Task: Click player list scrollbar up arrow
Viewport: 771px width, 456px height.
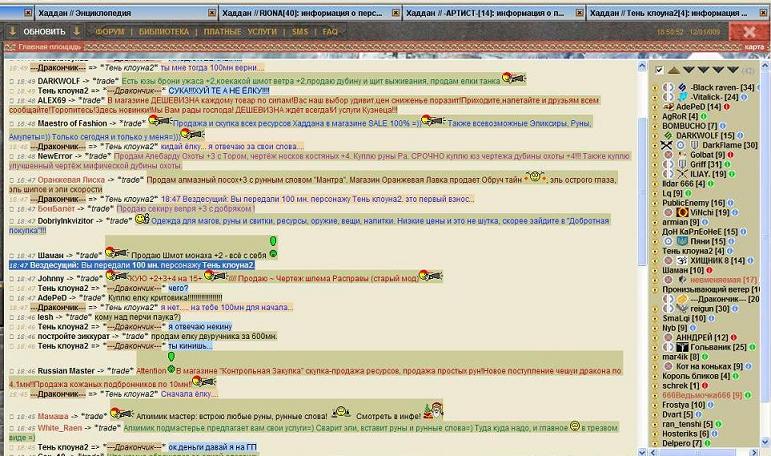Action: [x=765, y=65]
